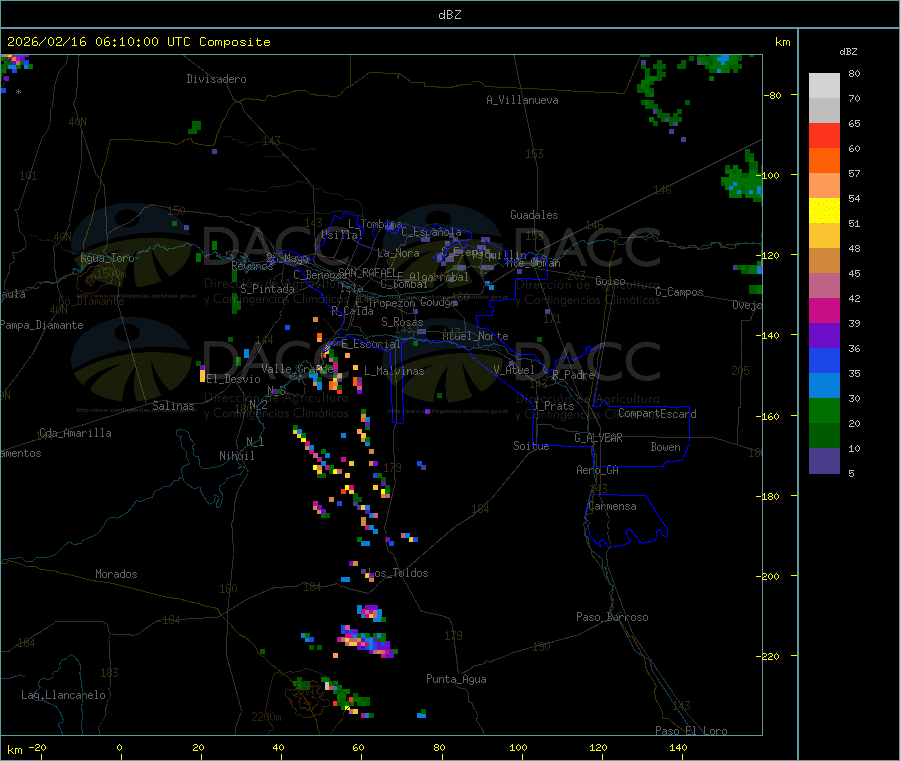
Task: Select the R_Padre place label
Action: pos(573,375)
